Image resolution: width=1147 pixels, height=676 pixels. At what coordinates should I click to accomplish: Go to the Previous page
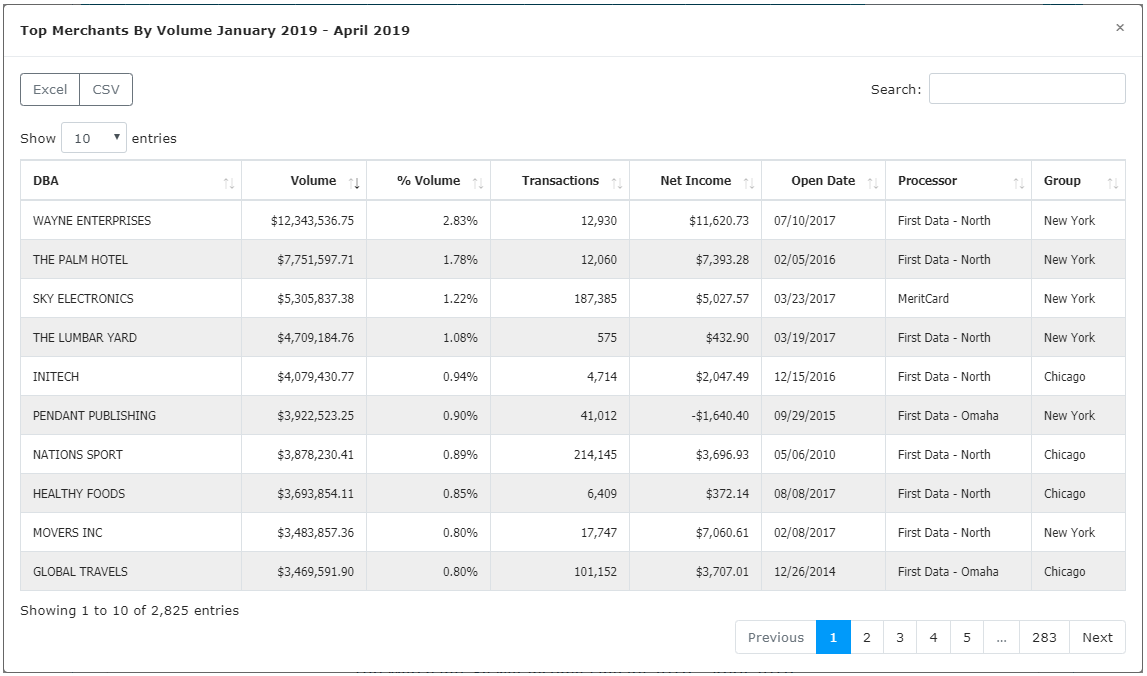point(775,637)
